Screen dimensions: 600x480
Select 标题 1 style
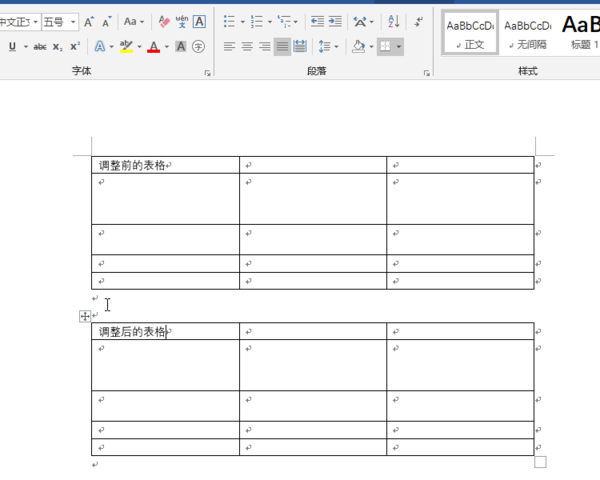(x=580, y=33)
